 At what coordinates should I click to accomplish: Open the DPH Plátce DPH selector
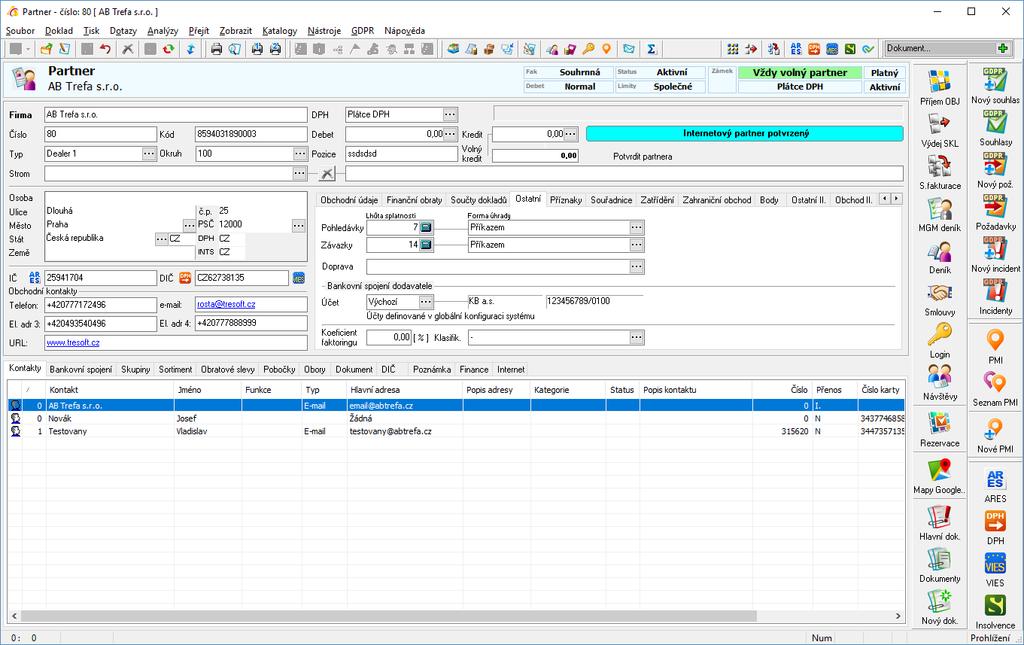[450, 114]
